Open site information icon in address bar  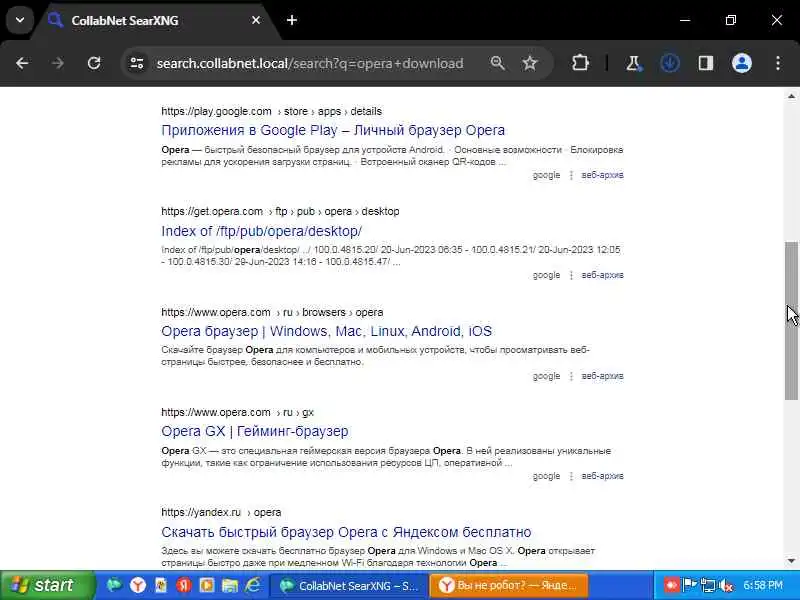[x=137, y=63]
